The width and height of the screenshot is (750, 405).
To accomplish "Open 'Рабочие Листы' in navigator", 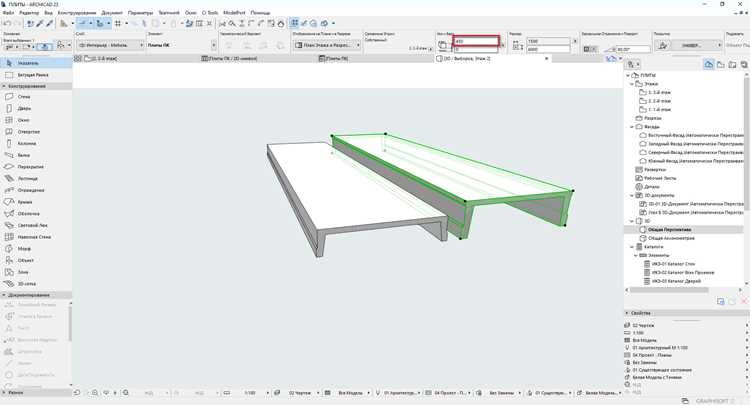I will coord(660,178).
